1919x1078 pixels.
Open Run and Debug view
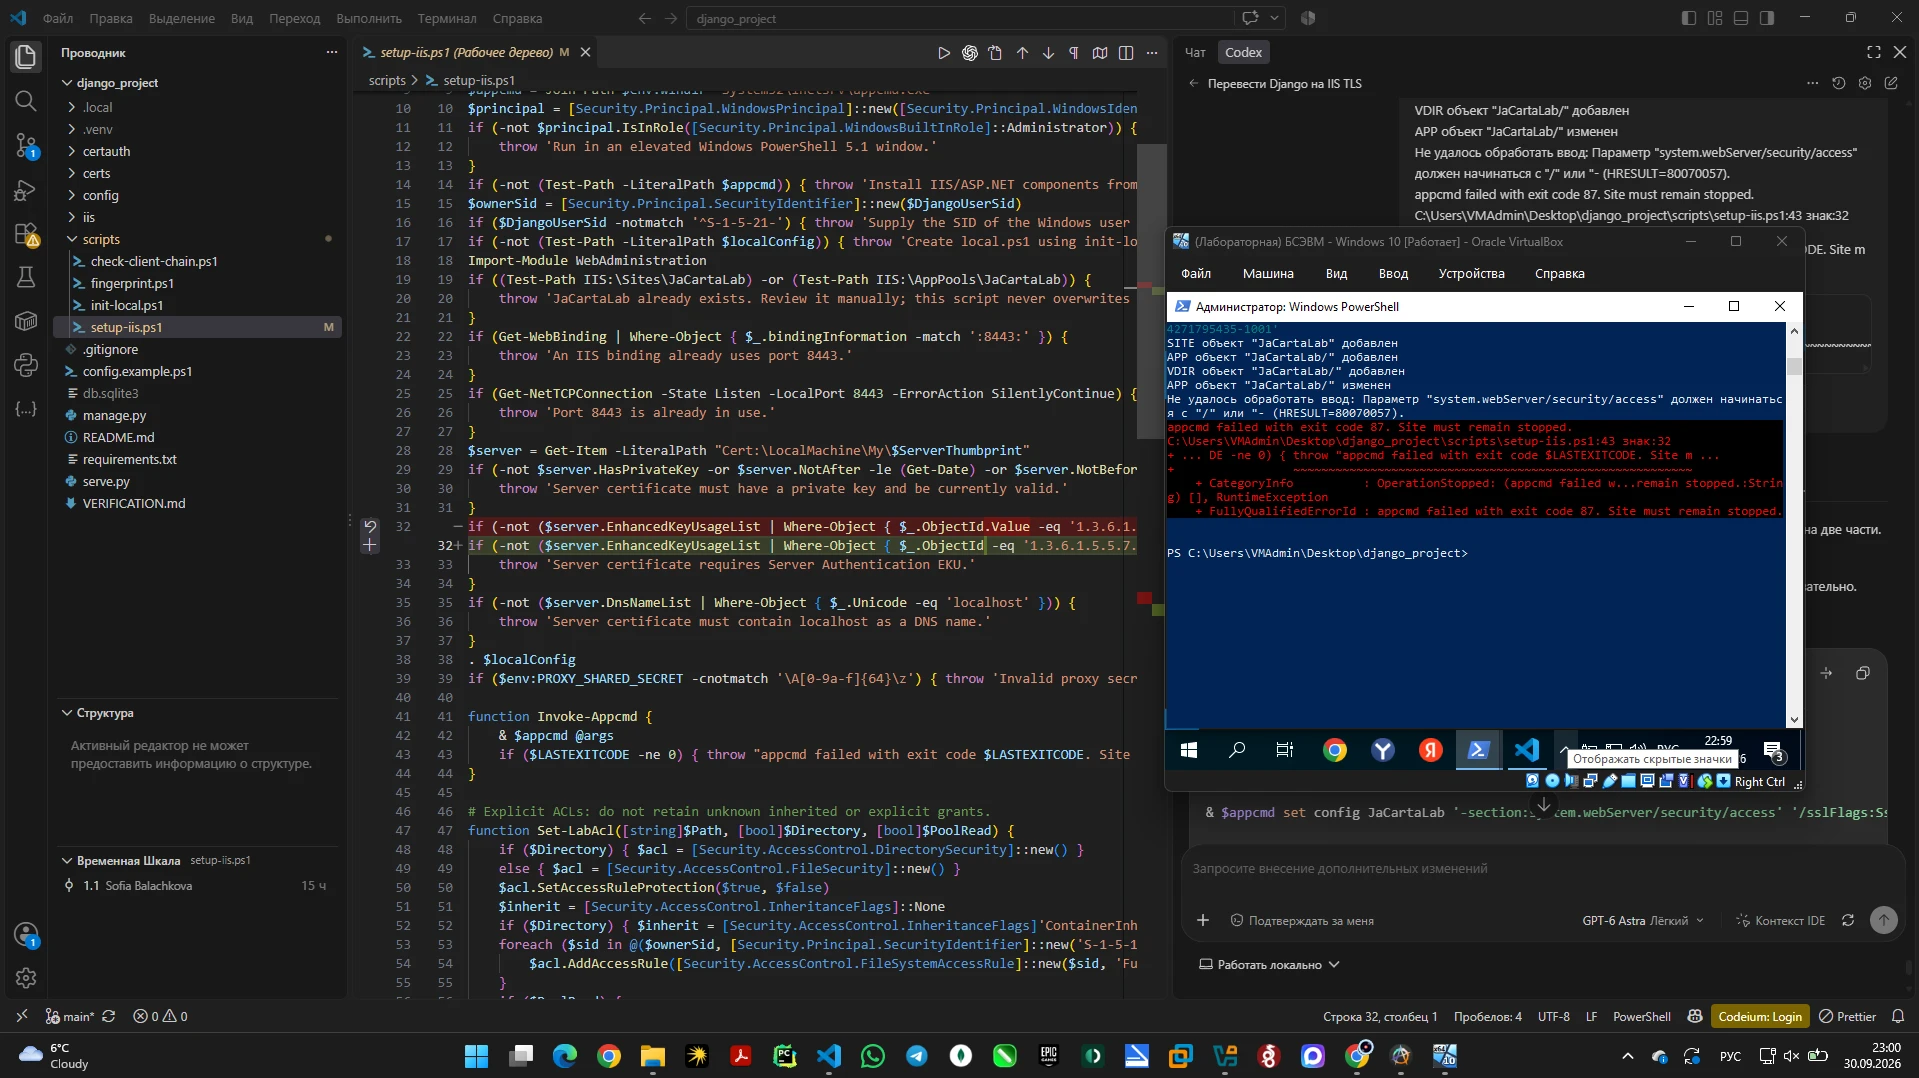[26, 190]
